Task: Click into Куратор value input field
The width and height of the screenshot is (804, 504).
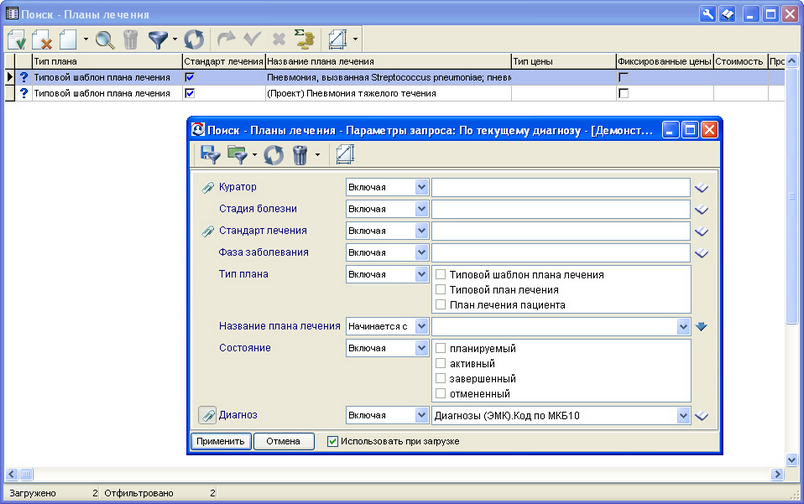Action: point(561,188)
